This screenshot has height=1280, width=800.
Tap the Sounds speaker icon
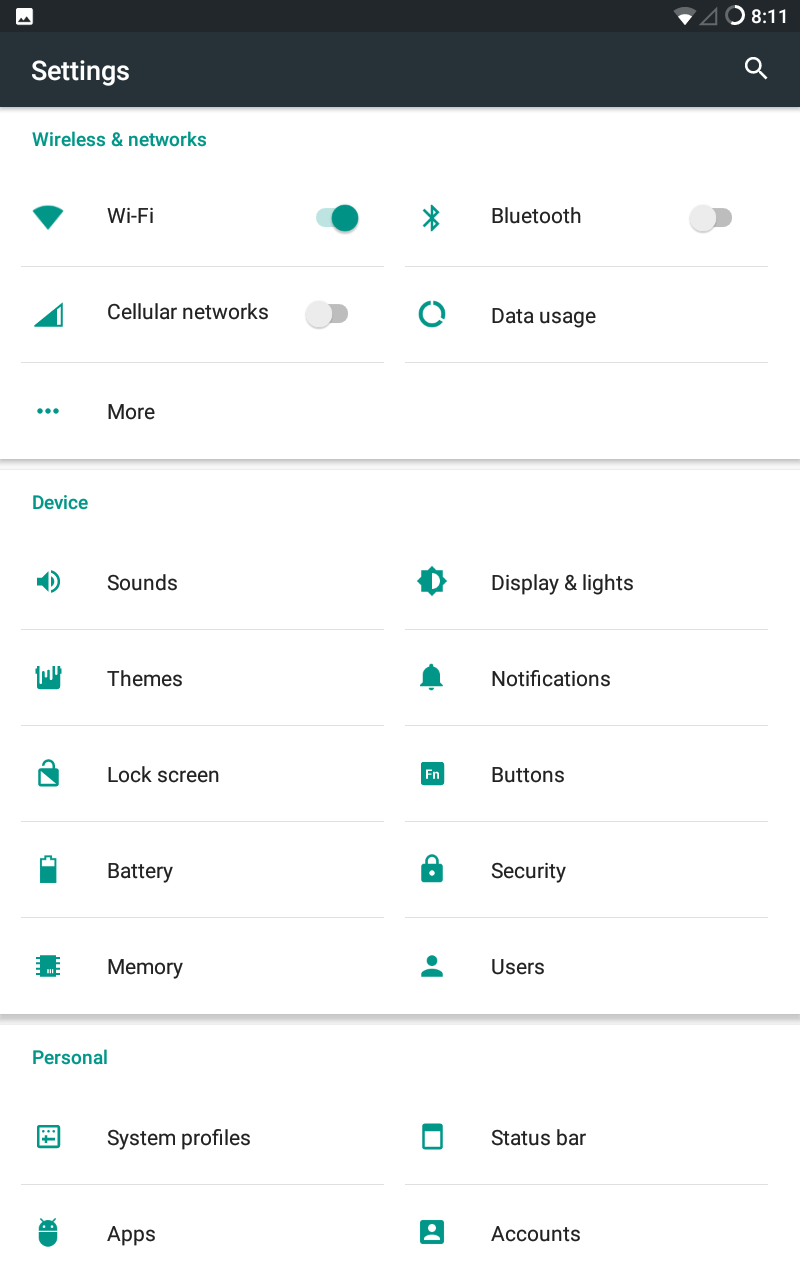click(48, 582)
